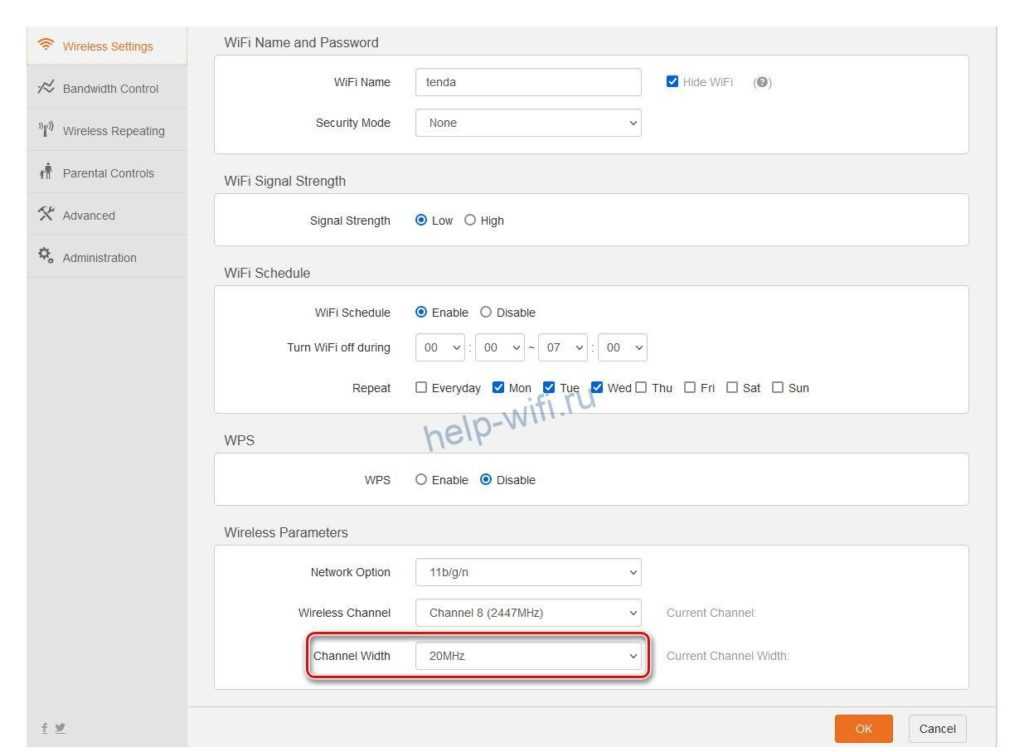This screenshot has width=1024, height=752.
Task: Click the WiFi Name text field
Action: [x=528, y=82]
